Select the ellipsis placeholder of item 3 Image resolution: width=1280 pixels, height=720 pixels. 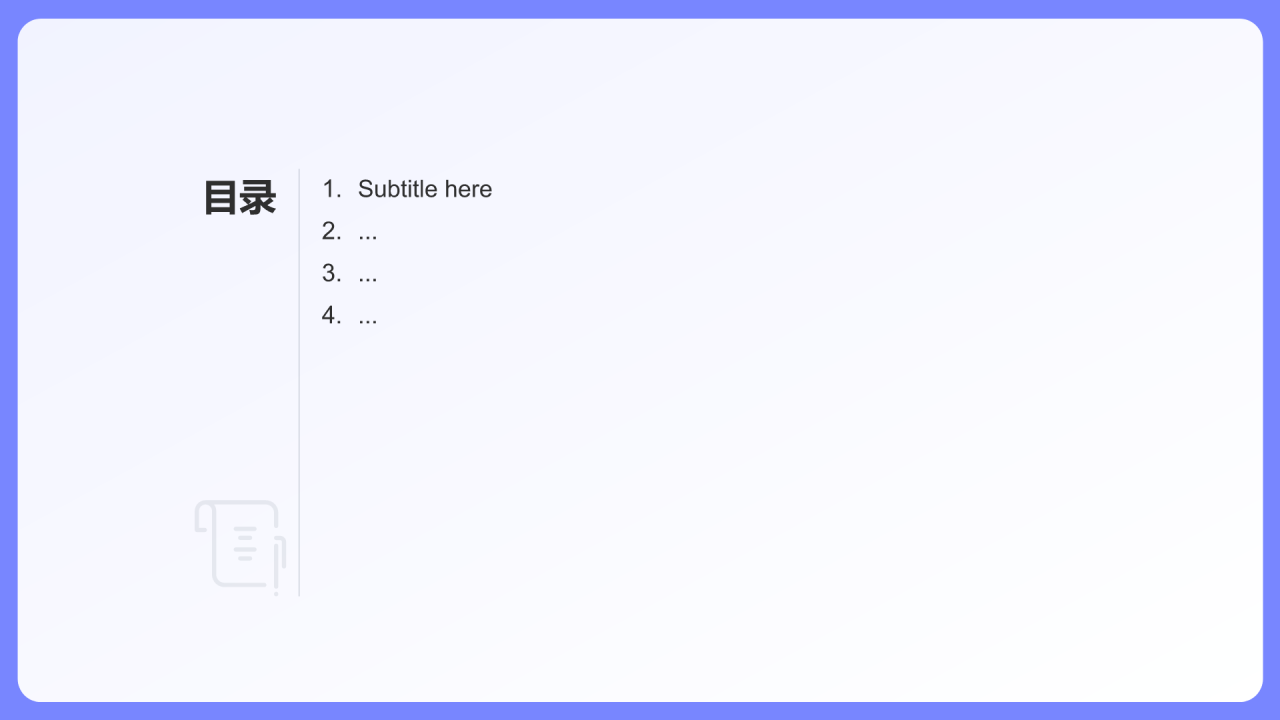coord(368,280)
